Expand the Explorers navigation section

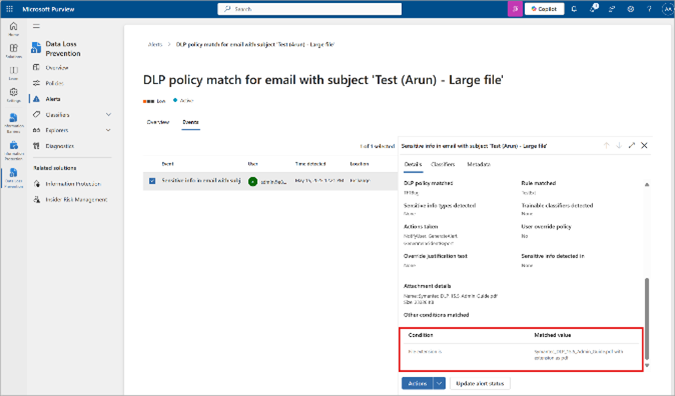(x=108, y=130)
